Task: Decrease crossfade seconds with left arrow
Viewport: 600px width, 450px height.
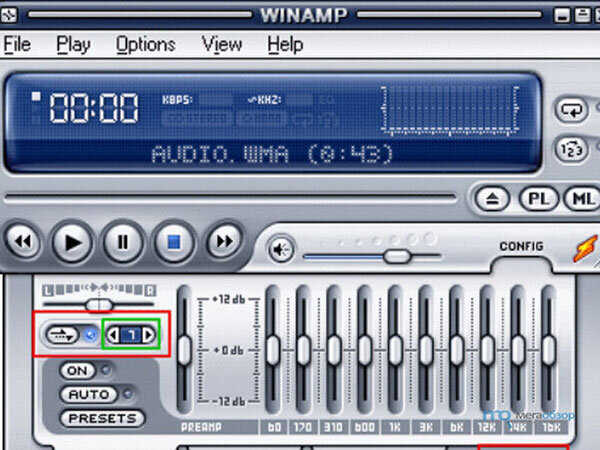Action: [x=113, y=335]
